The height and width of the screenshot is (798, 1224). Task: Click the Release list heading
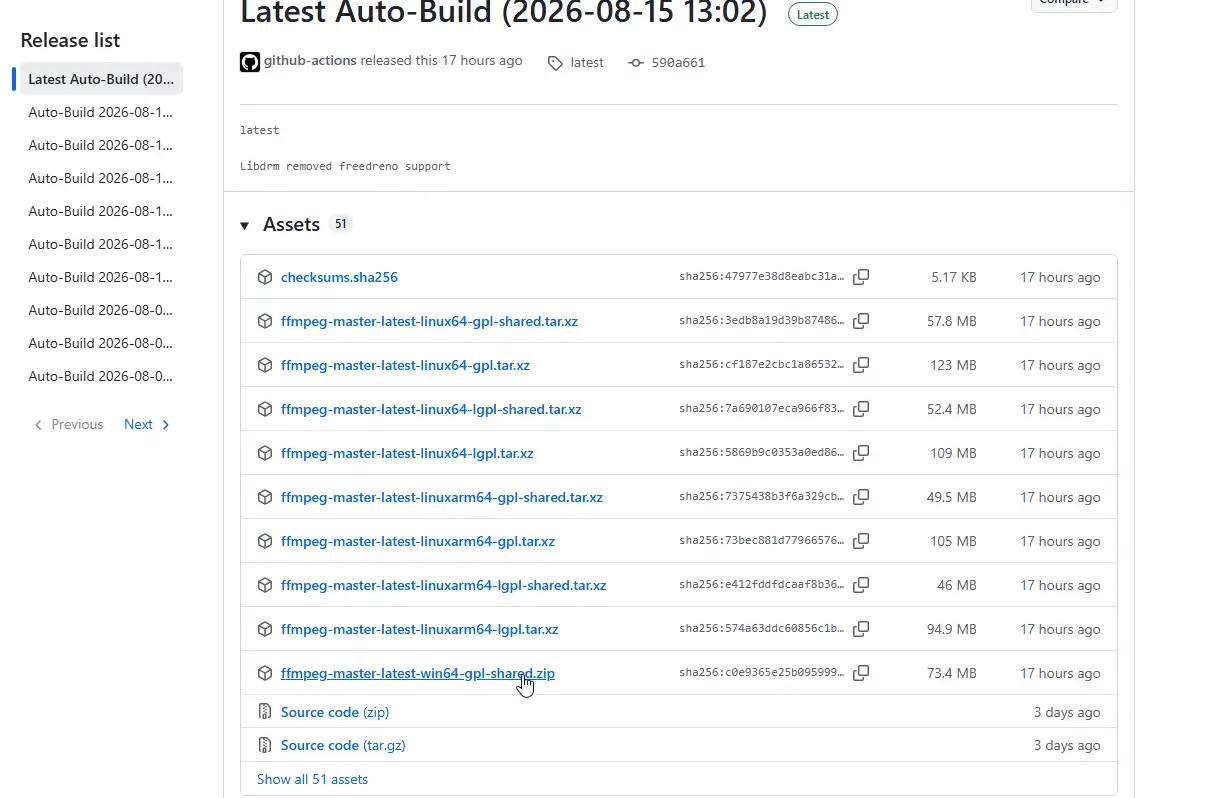tap(70, 40)
